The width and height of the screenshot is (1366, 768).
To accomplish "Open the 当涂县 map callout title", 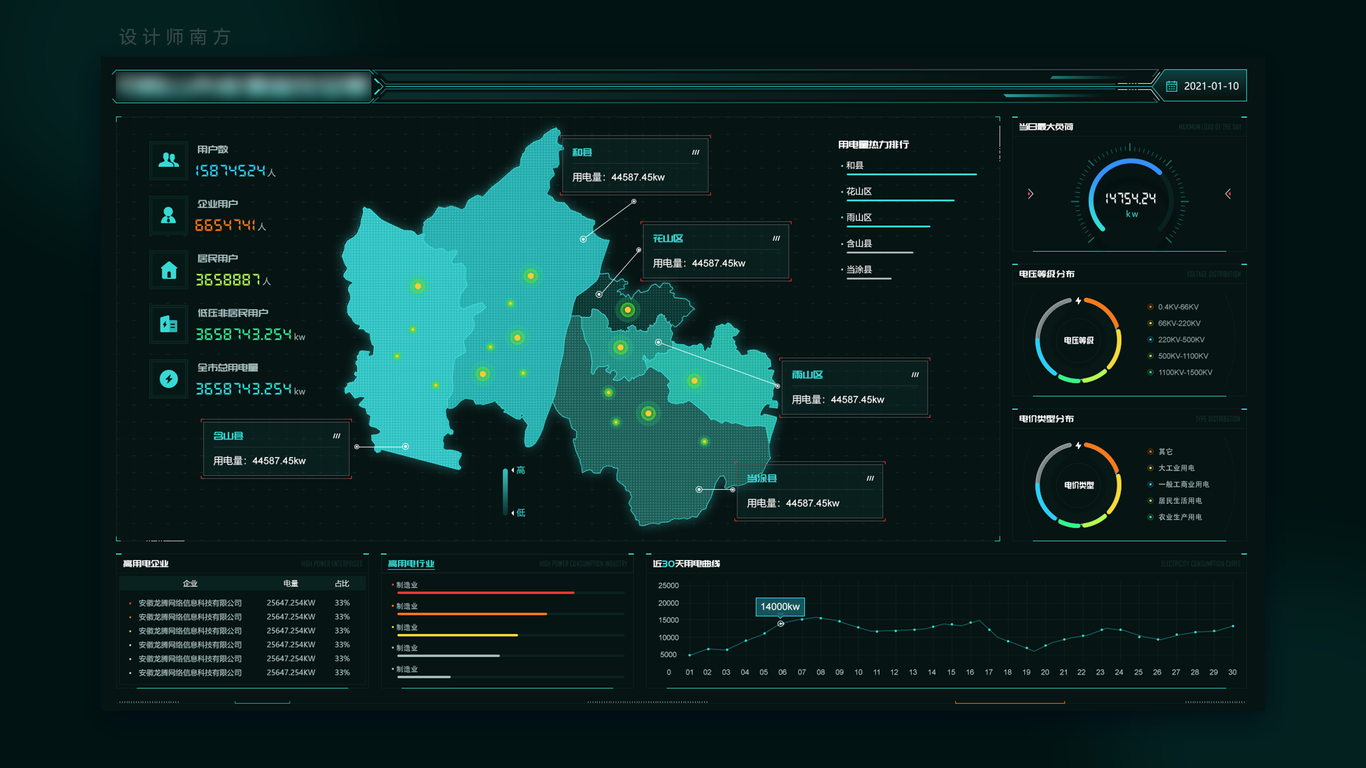I will point(762,479).
